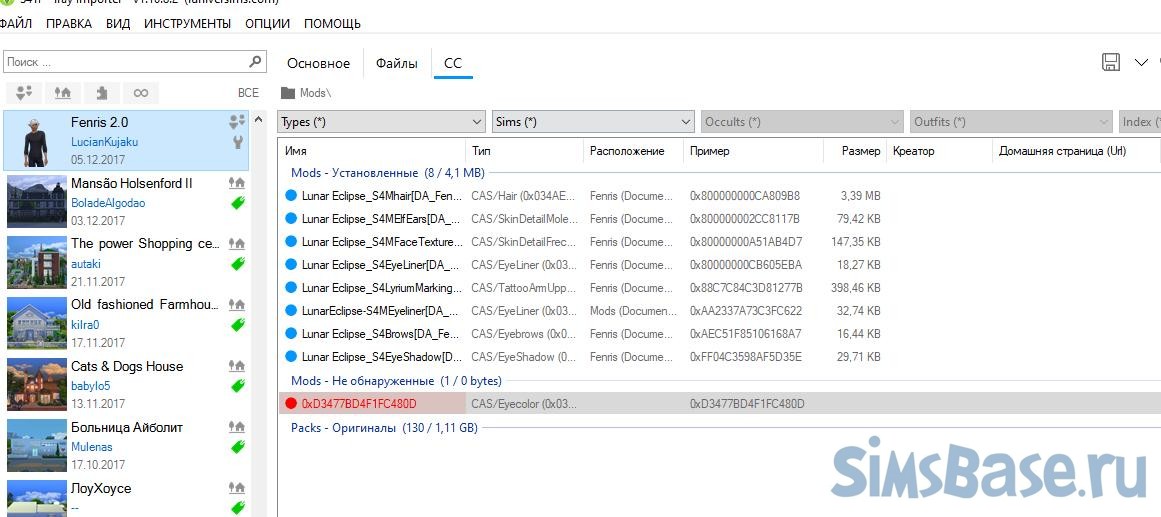Click the wrench icon on Fenris 2.0

point(237,142)
